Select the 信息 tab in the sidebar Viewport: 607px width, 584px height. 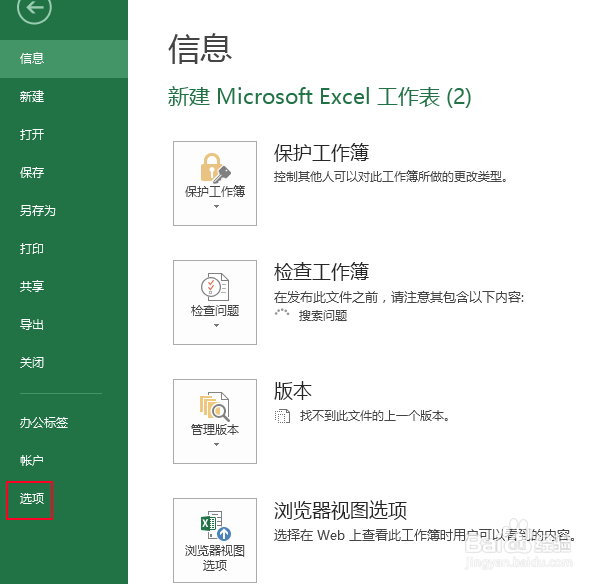64,58
